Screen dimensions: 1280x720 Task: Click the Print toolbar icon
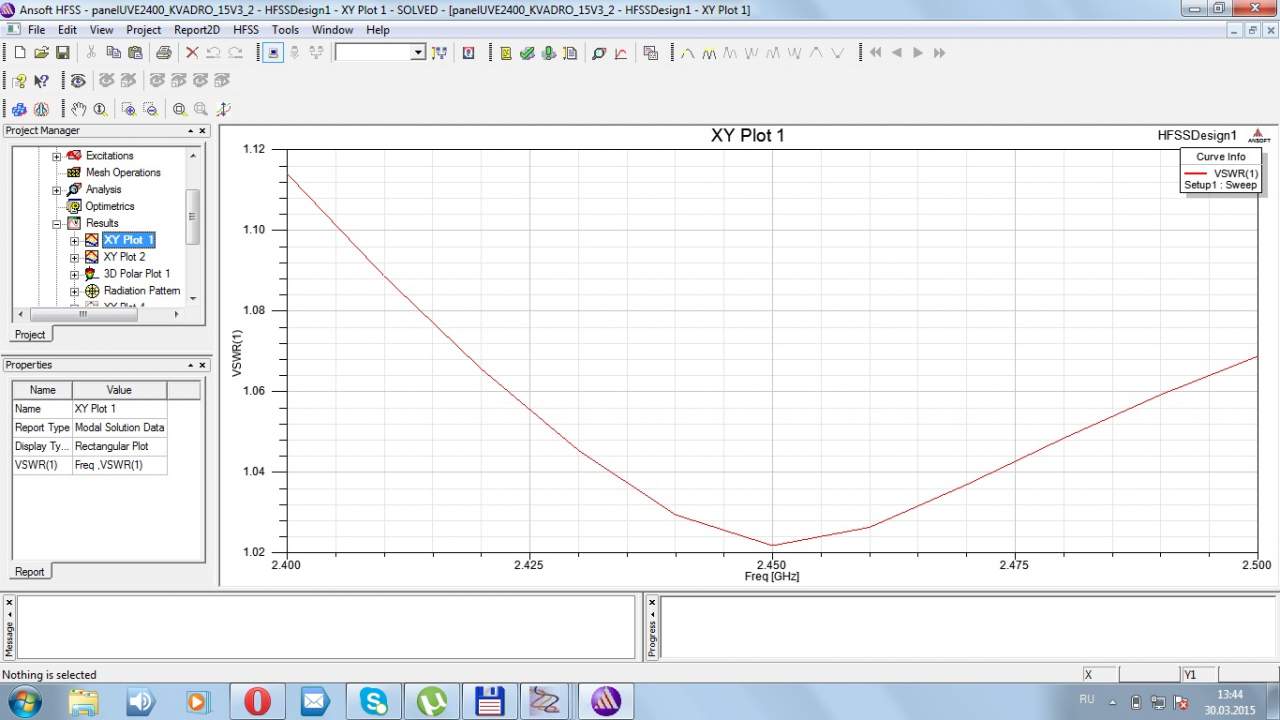(163, 53)
